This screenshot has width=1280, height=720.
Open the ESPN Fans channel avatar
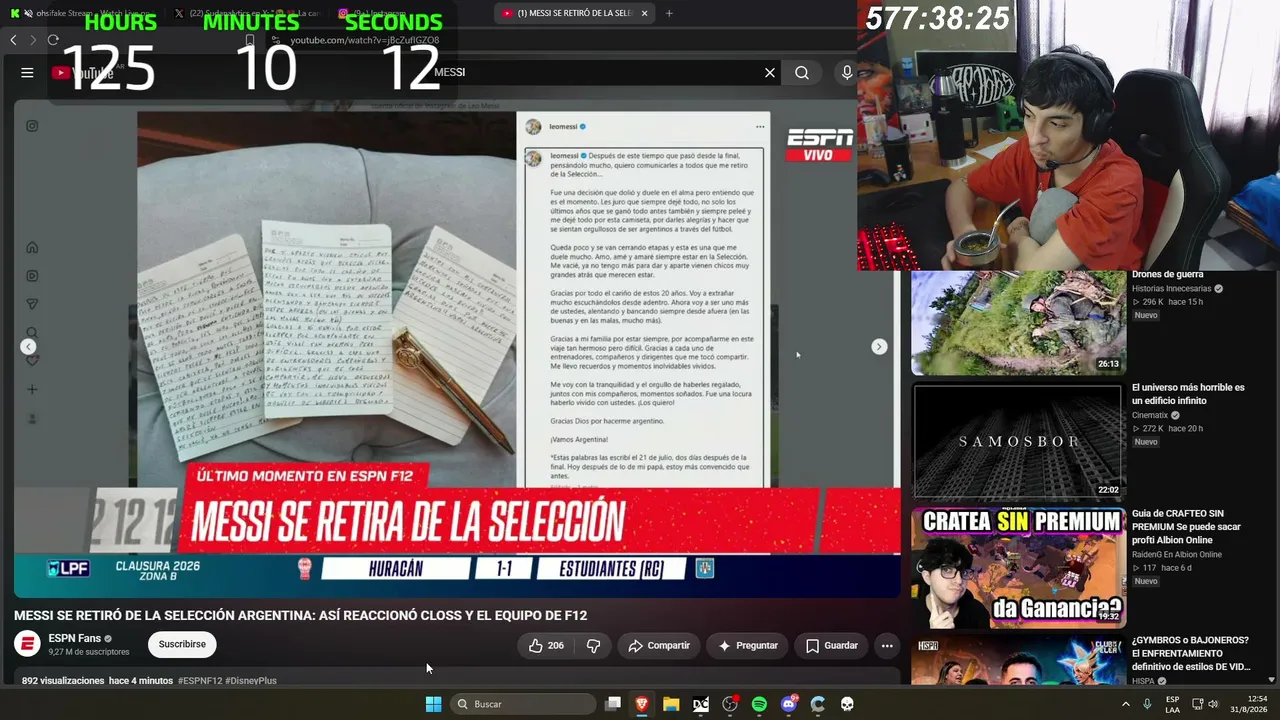click(27, 644)
